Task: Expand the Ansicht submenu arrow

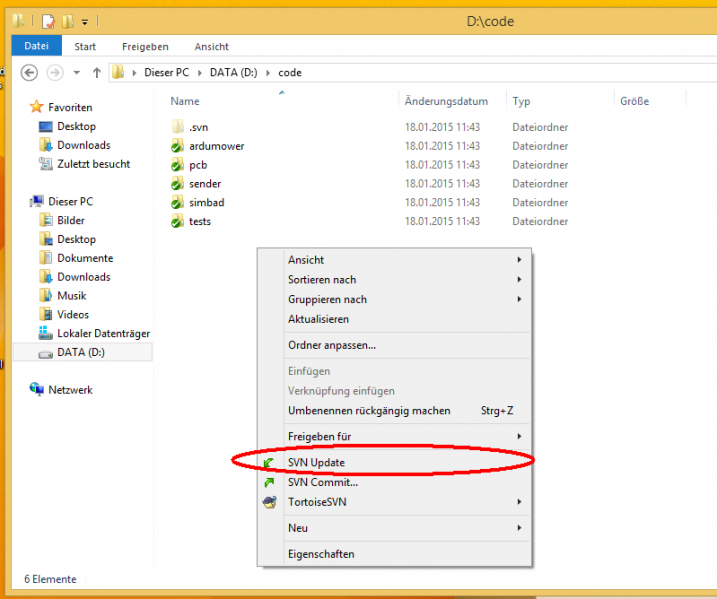Action: pyautogui.click(x=519, y=260)
